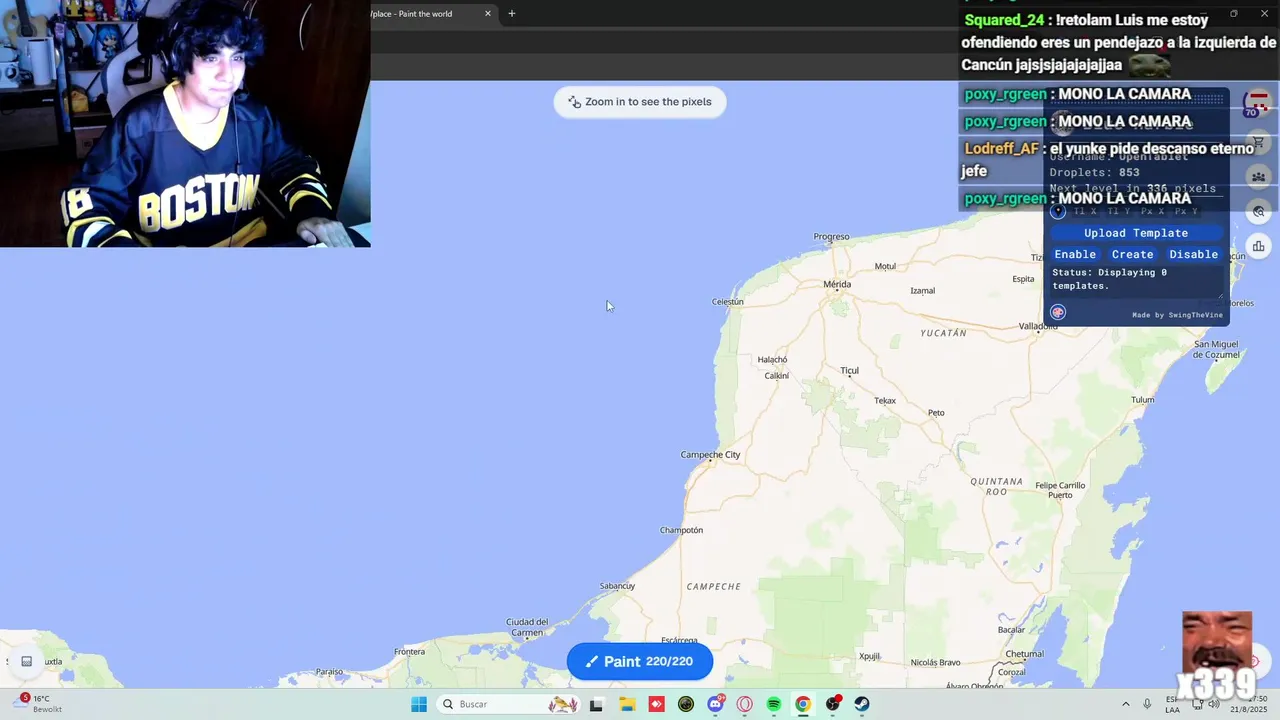Open OBS Studio from the taskbar
The image size is (1280, 720).
click(832, 704)
